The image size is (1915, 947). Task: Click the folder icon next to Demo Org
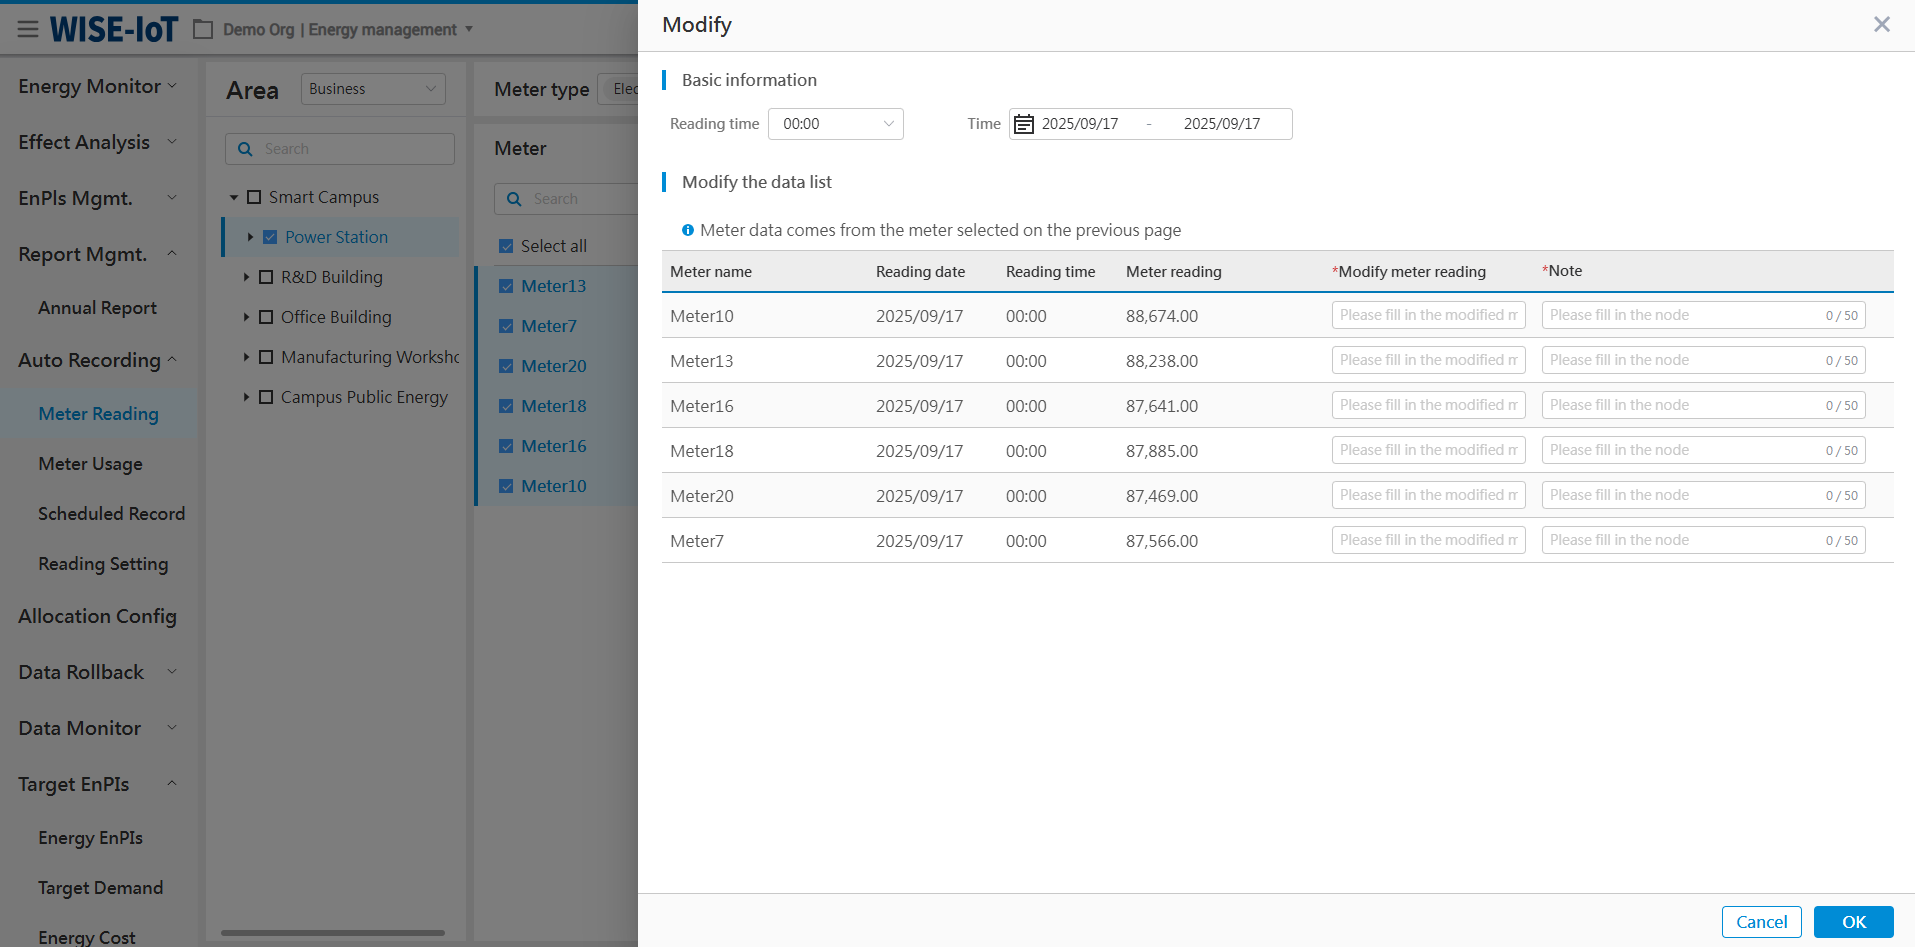click(203, 29)
